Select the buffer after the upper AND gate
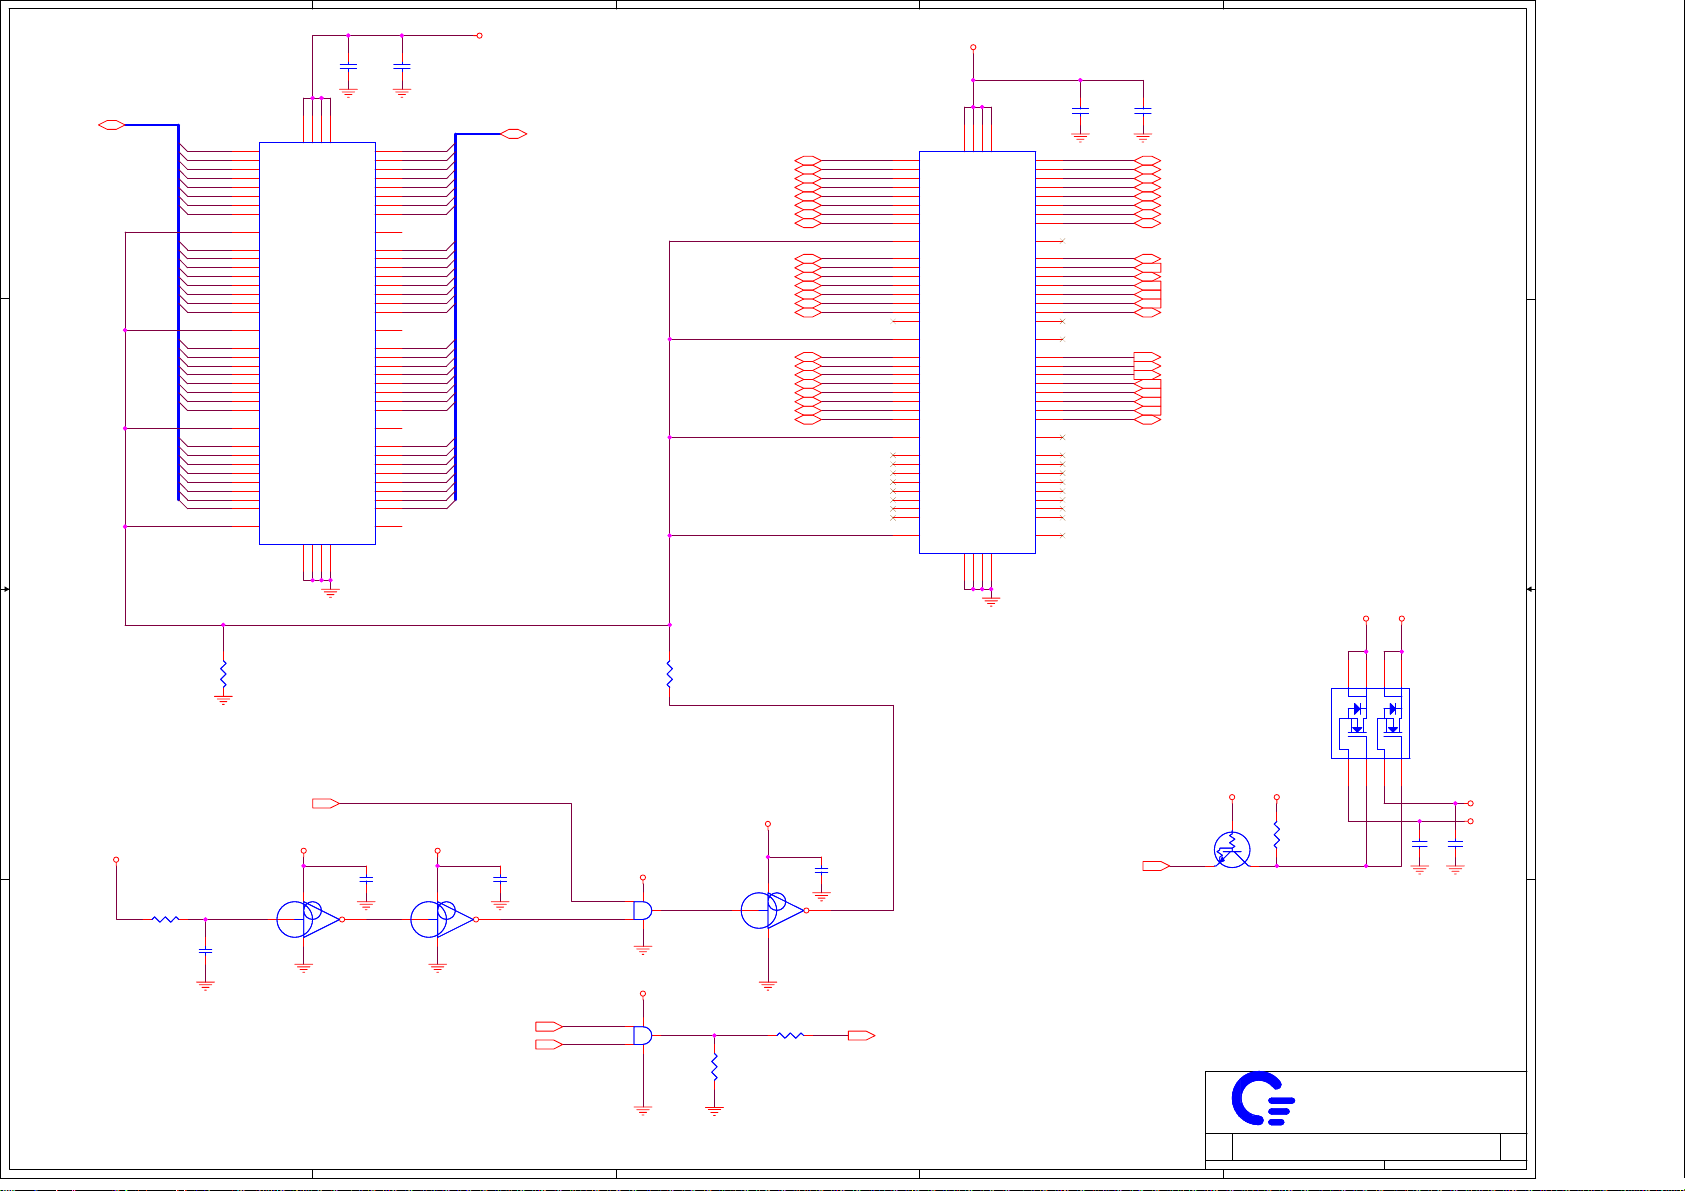This screenshot has height=1191, width=1685. pos(774,910)
